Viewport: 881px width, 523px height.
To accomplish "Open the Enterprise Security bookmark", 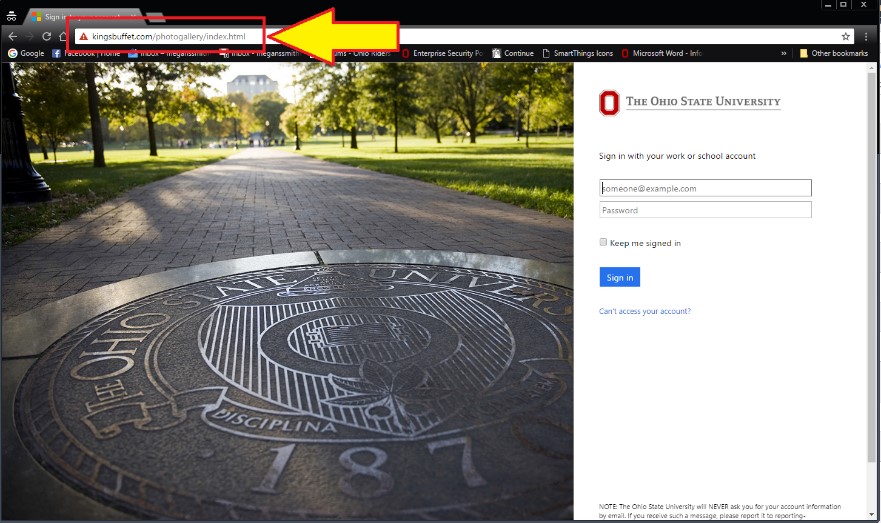I will [442, 53].
